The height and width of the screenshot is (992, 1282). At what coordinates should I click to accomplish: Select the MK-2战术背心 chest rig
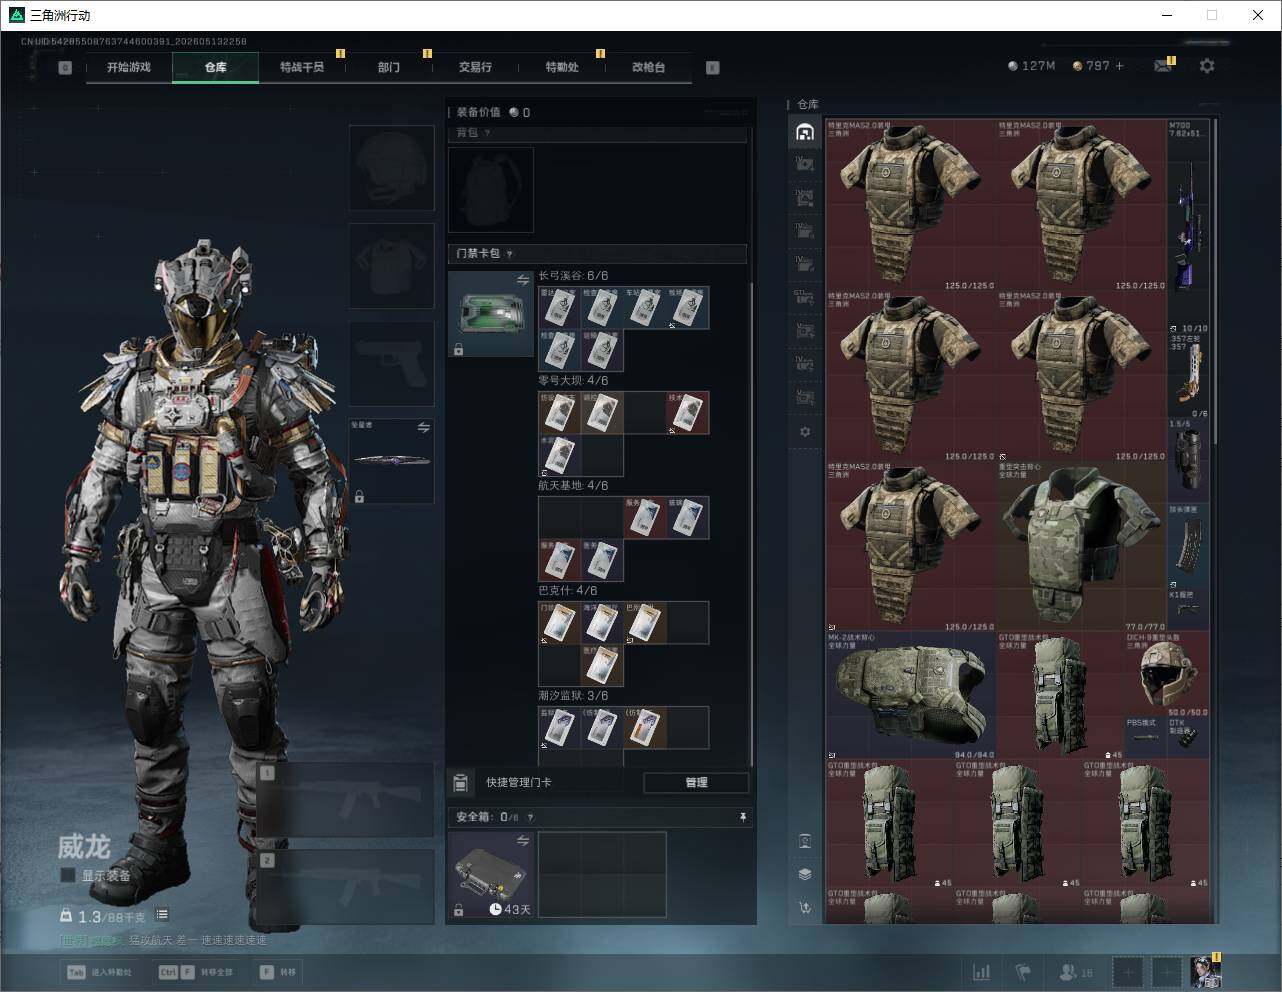pyautogui.click(x=911, y=695)
